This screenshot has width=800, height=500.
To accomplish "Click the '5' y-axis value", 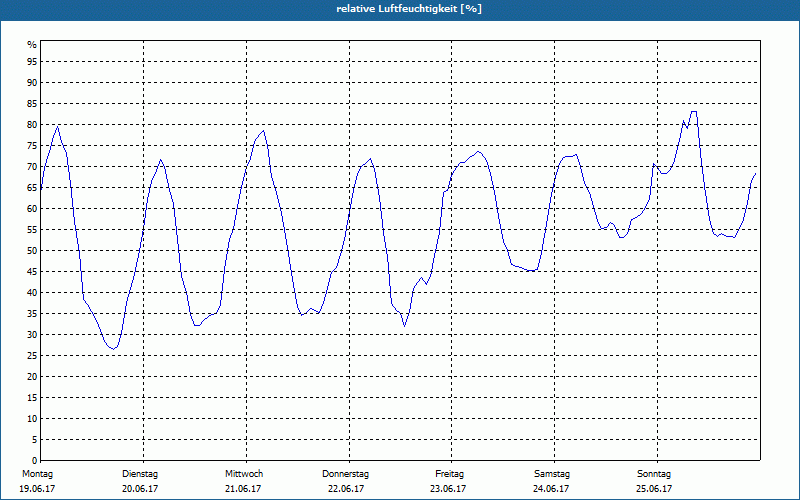I will (35, 440).
